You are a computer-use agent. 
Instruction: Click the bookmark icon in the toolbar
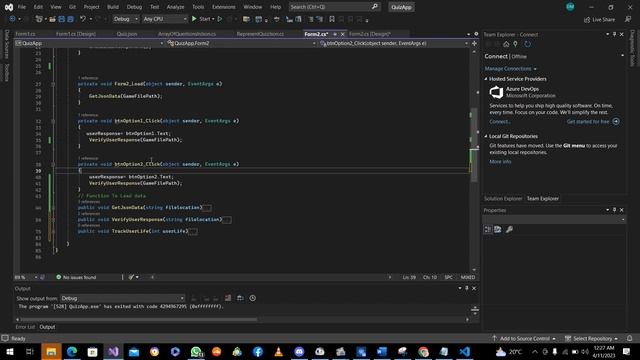pos(332,19)
